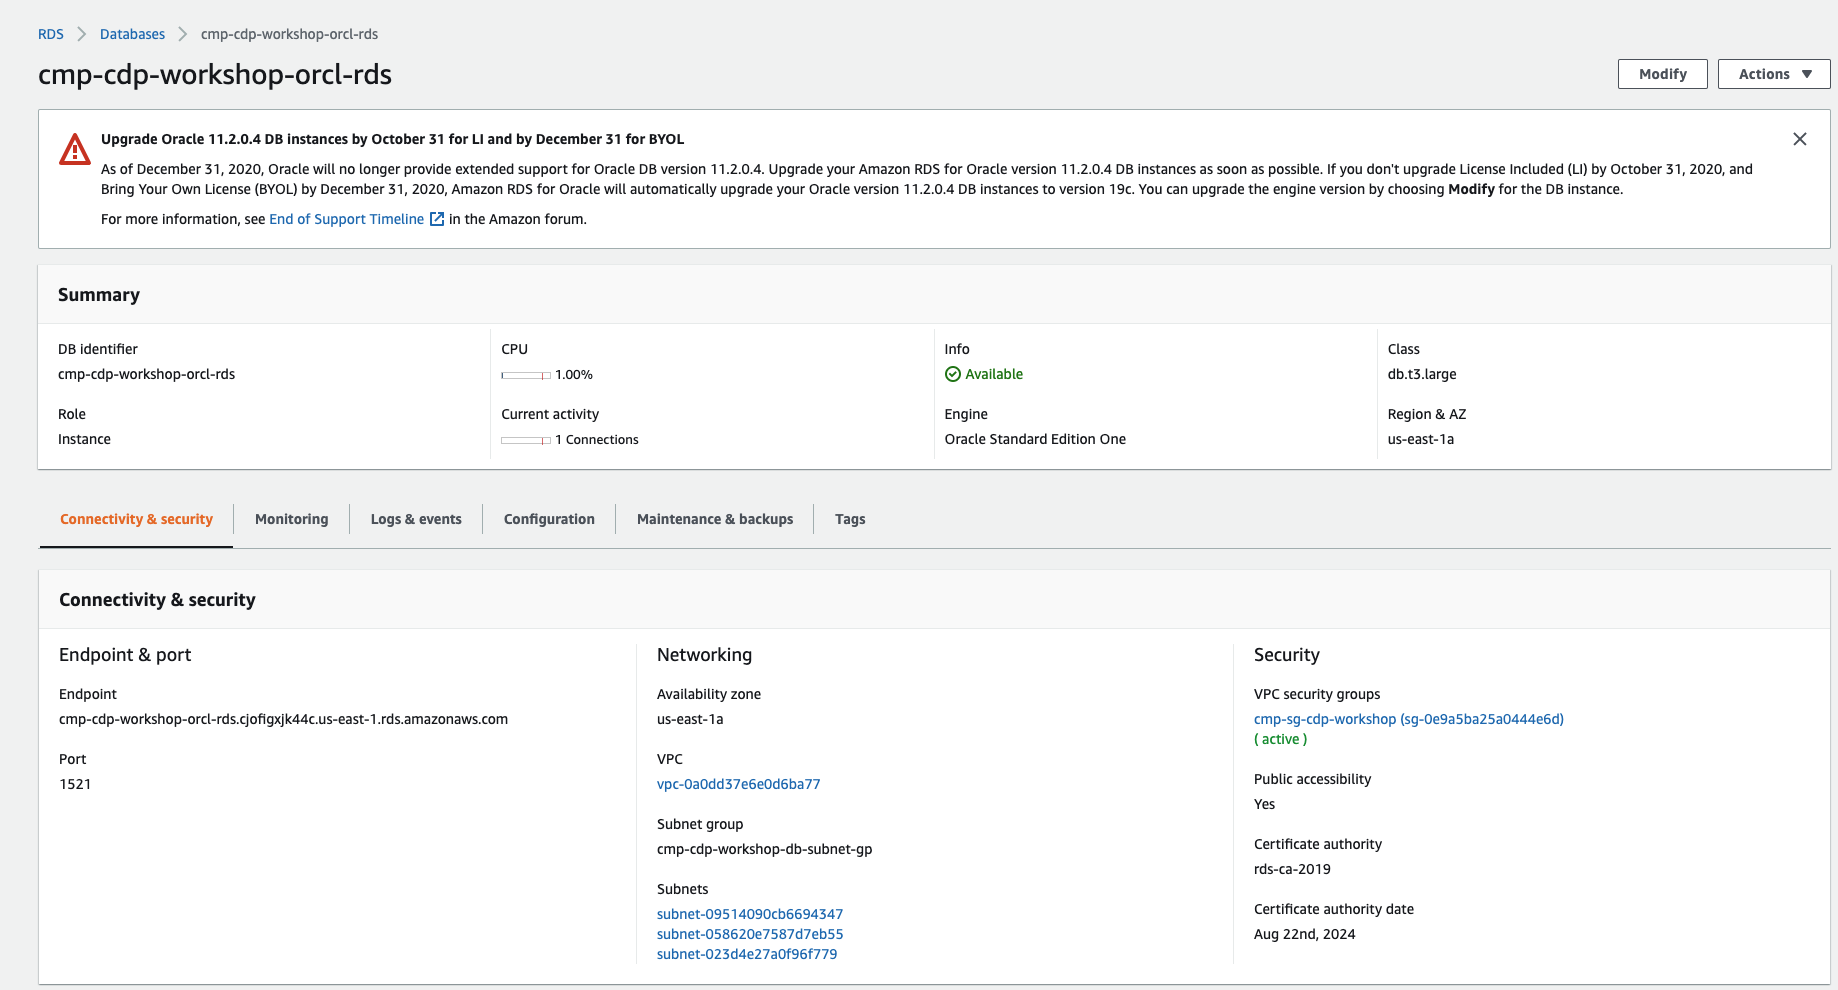Open subnet-09514090cb6694347 link

coord(749,914)
